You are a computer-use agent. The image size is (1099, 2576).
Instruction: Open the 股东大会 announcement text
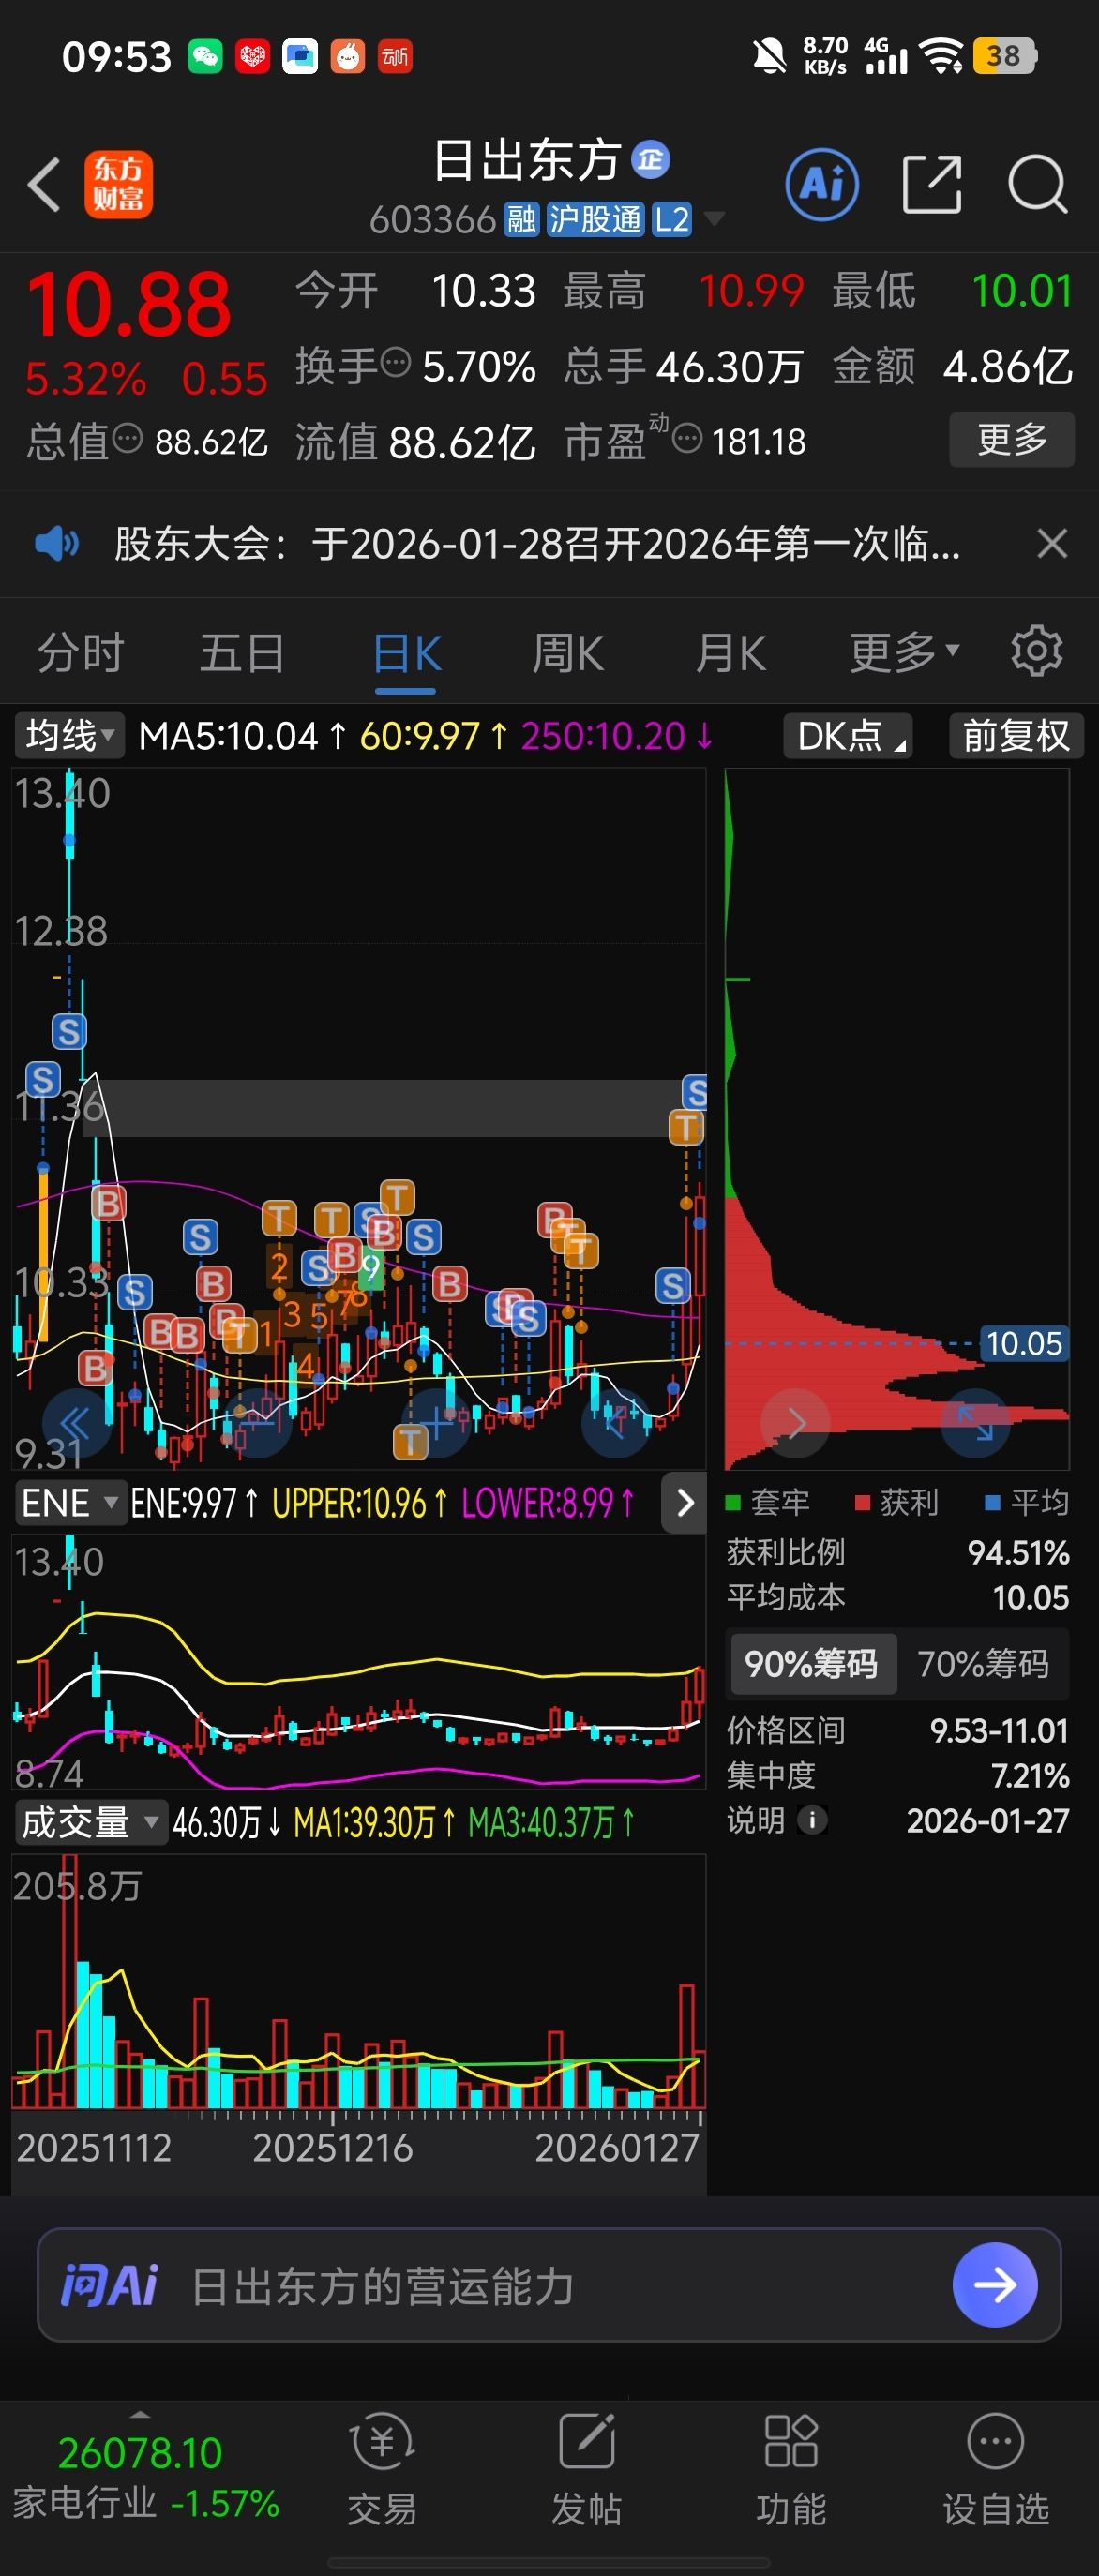click(x=537, y=544)
